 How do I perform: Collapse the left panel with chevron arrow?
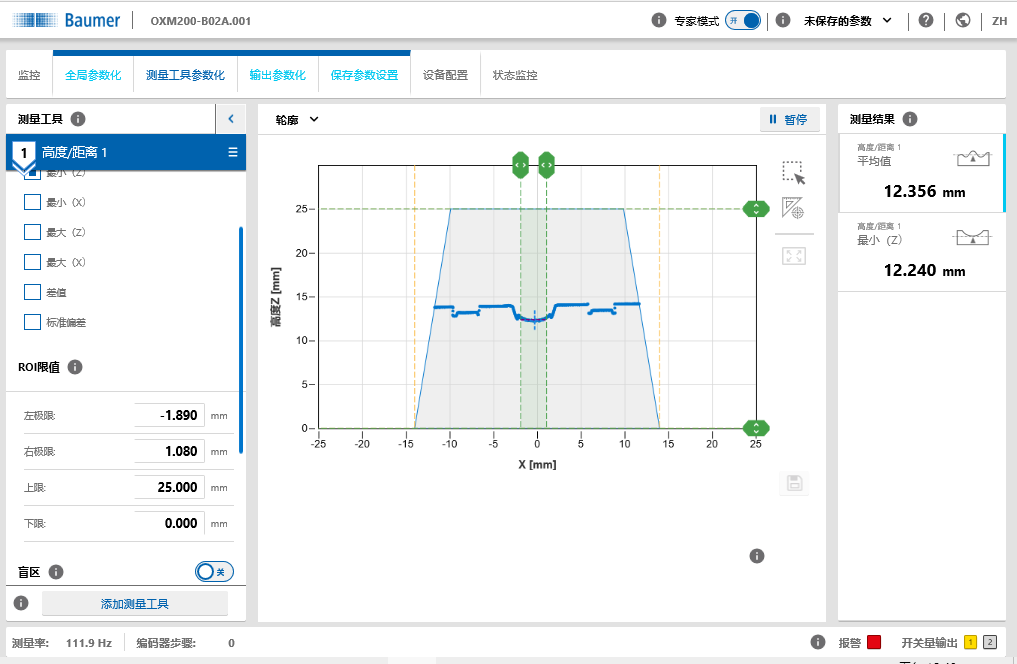coord(231,119)
